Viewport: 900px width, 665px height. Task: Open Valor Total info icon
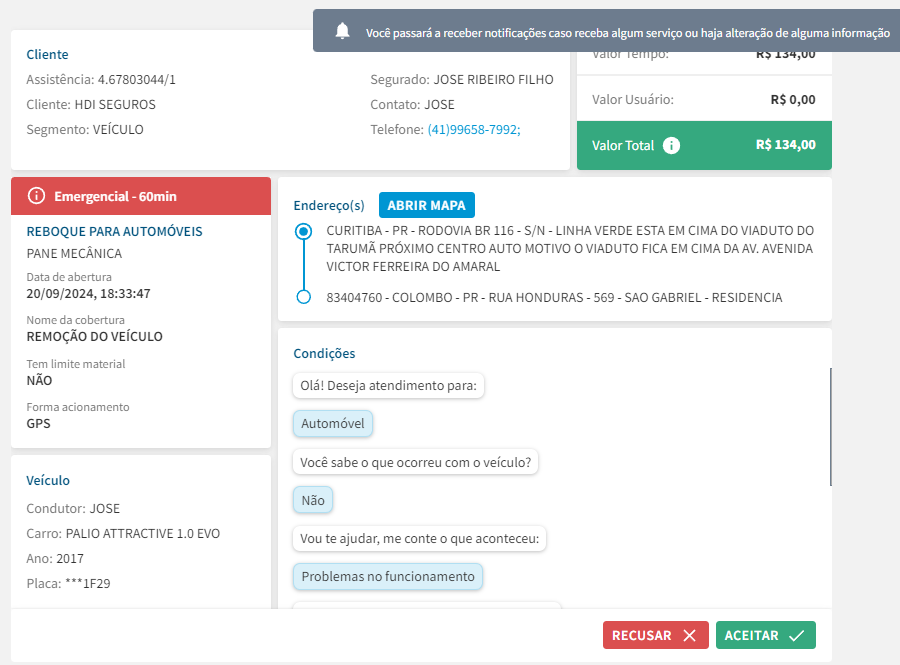671,145
